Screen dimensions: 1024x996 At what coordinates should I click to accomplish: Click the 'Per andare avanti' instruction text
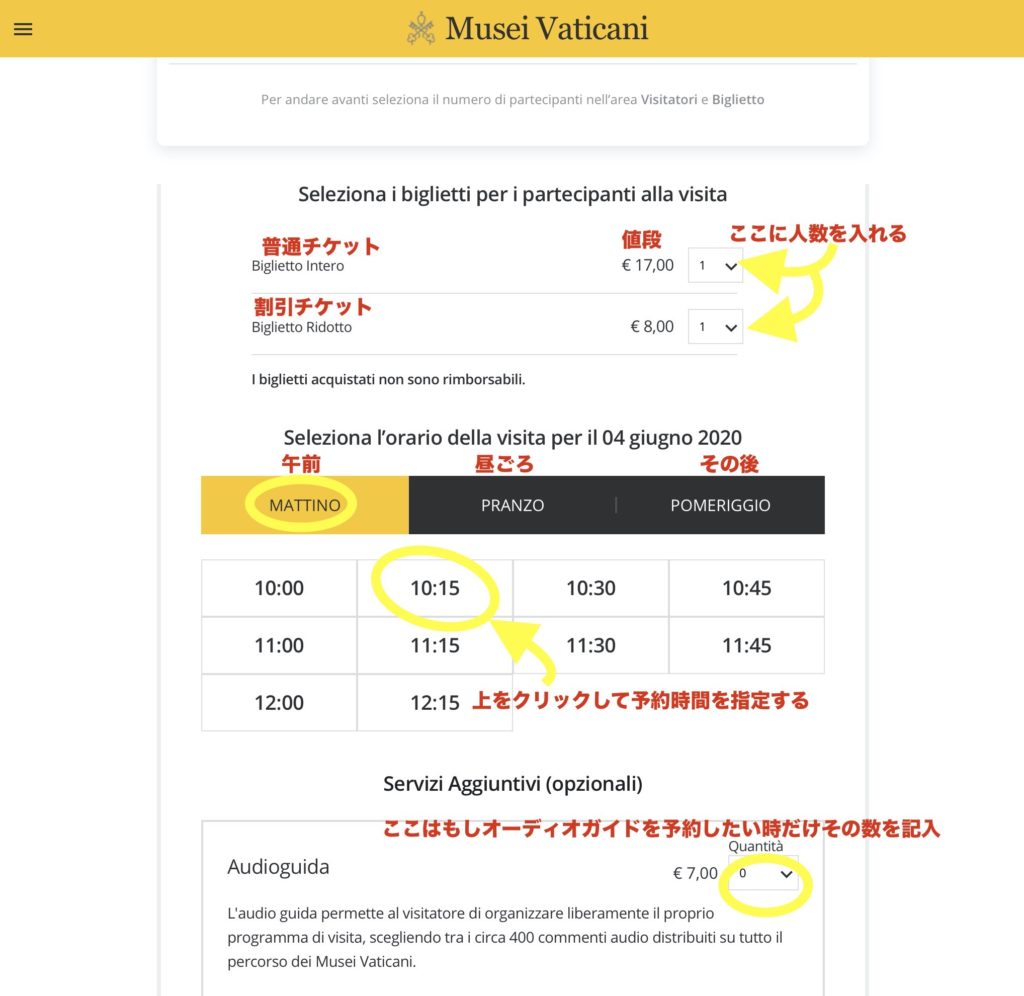(x=513, y=99)
